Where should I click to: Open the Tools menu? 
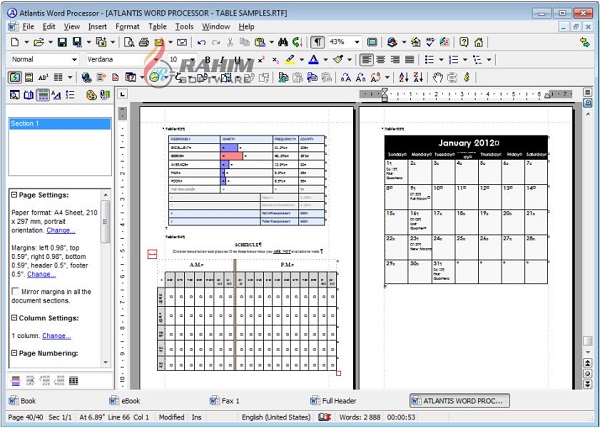tap(184, 27)
